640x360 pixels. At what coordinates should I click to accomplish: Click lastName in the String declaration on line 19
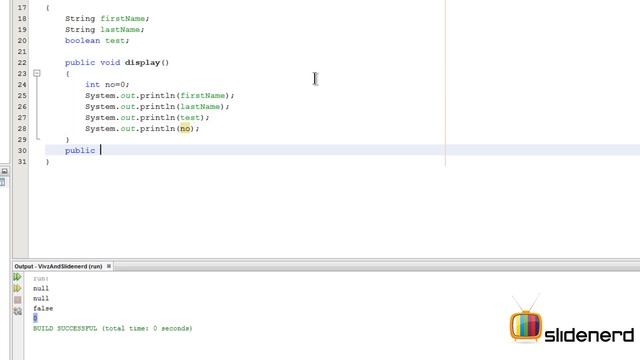(x=120, y=30)
